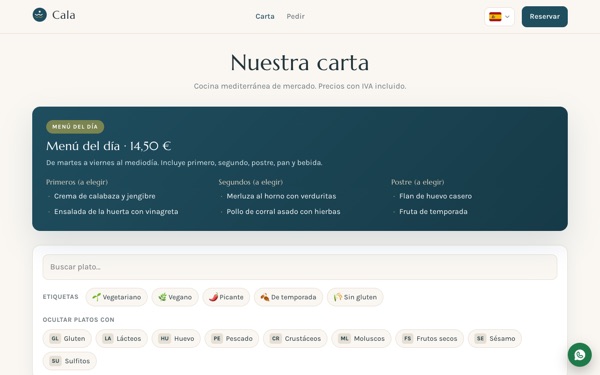Toggle the De temporada tag filter
The width and height of the screenshot is (600, 375).
[288, 297]
